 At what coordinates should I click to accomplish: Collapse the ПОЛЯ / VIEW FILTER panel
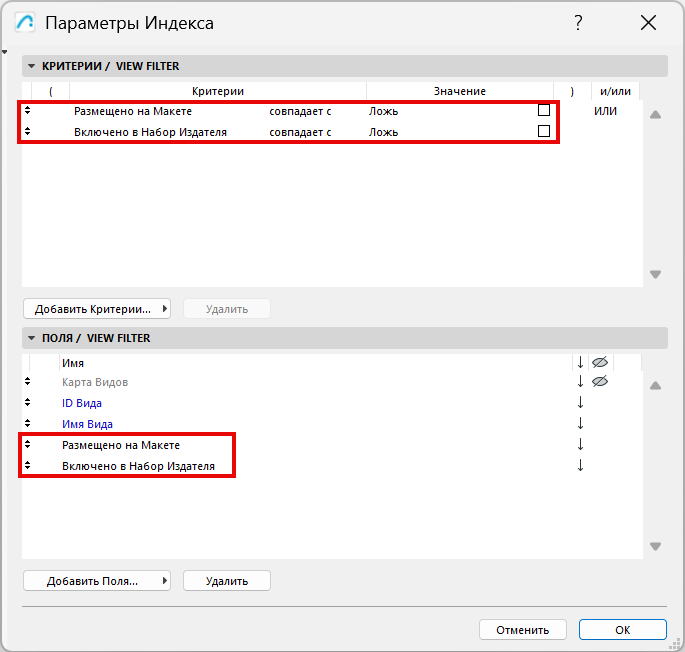coord(31,338)
